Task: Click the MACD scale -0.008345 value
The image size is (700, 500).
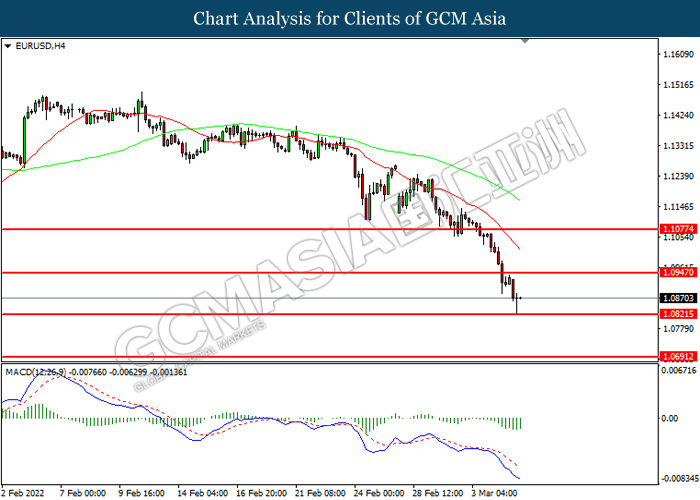Action: [x=680, y=479]
